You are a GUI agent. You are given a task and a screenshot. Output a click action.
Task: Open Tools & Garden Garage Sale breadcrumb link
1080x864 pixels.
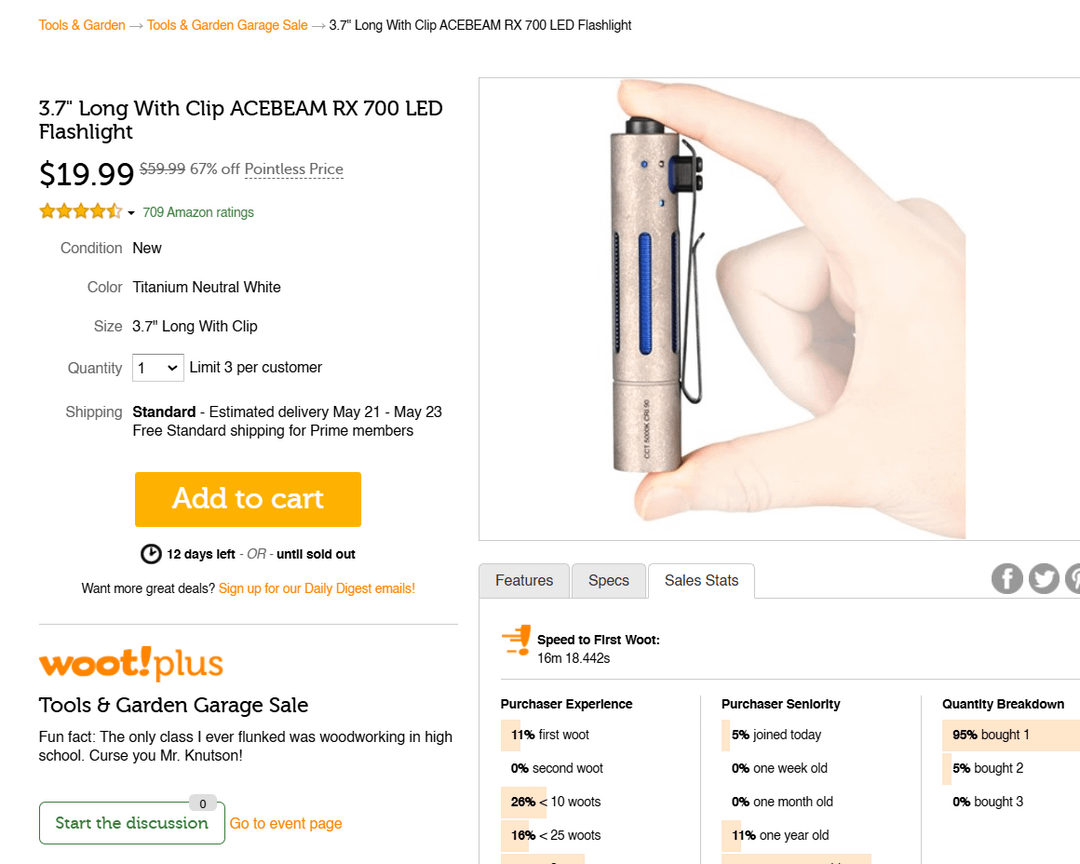coord(227,25)
